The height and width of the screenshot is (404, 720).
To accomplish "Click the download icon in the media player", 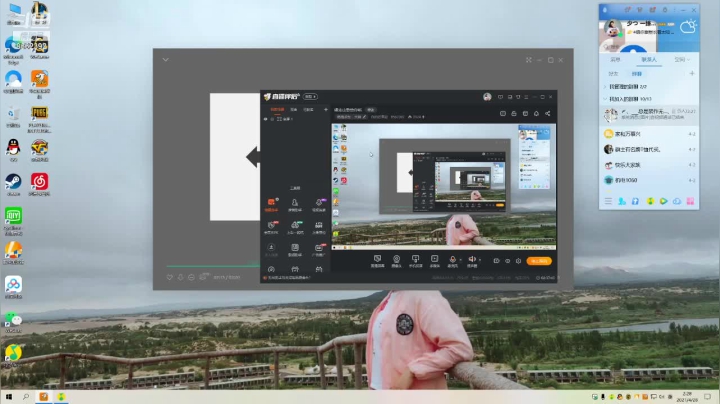I will click(180, 277).
